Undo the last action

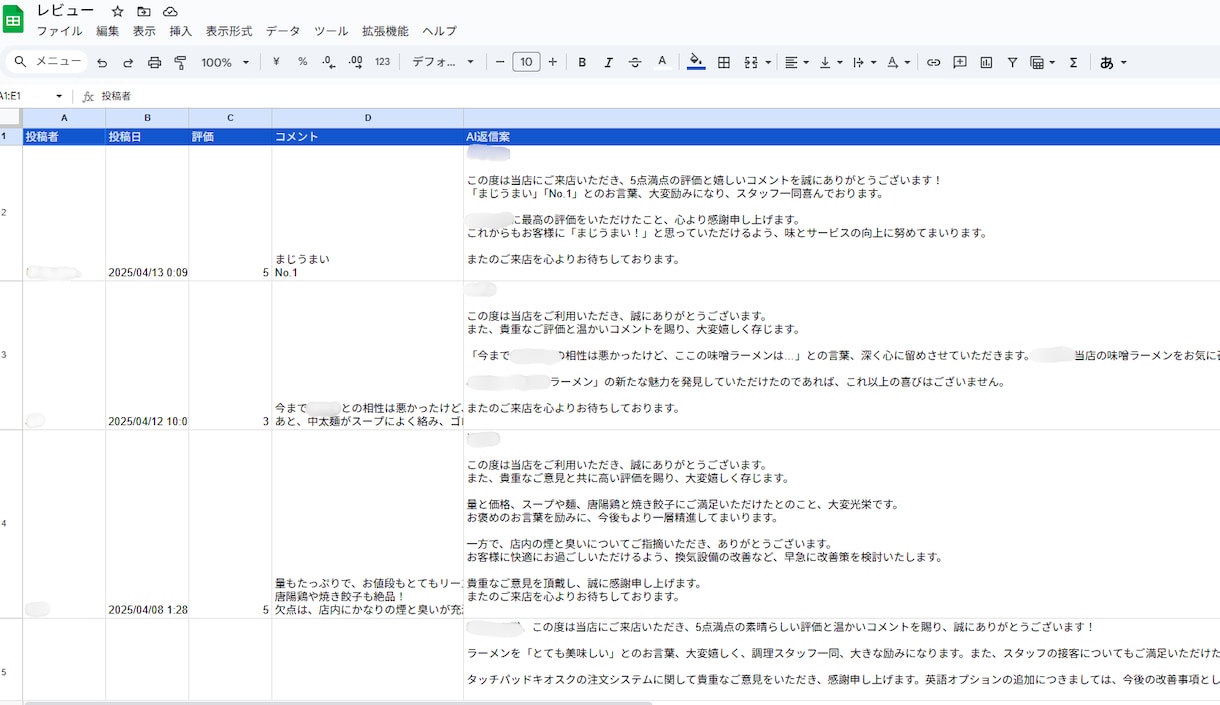pos(102,62)
